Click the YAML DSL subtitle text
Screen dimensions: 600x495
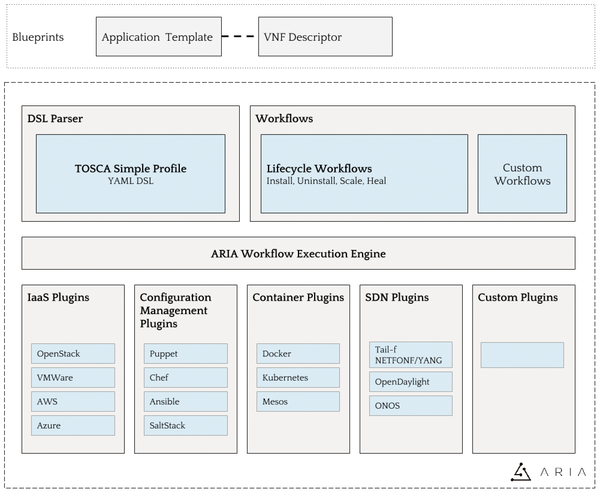click(131, 181)
